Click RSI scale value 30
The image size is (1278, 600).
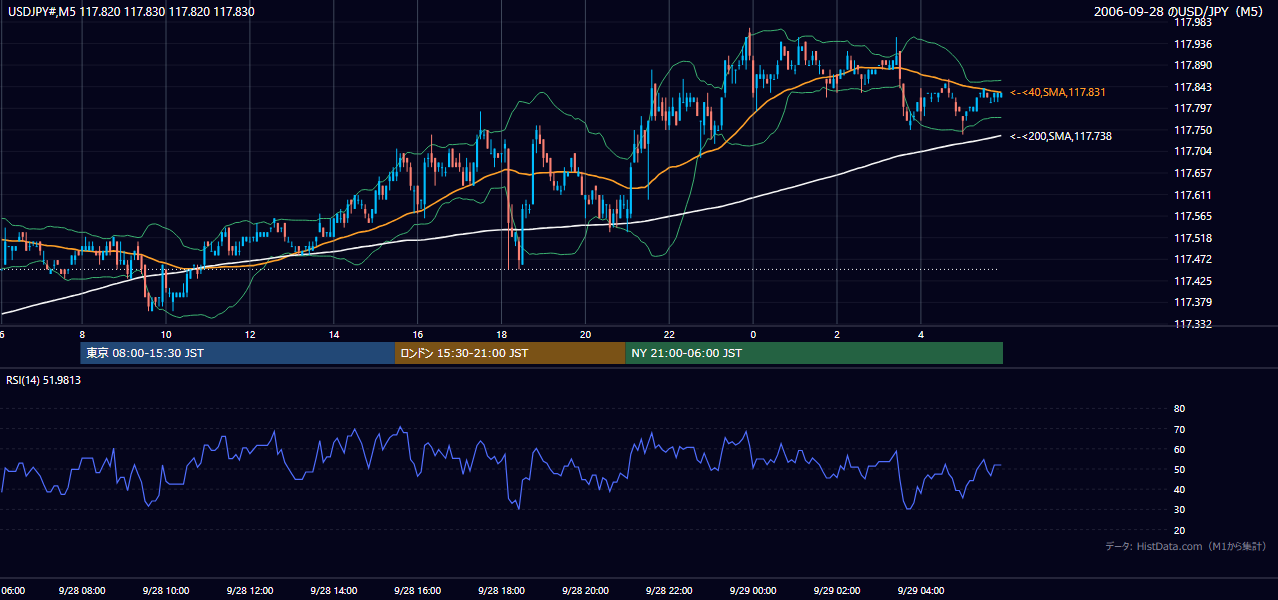tap(1180, 510)
